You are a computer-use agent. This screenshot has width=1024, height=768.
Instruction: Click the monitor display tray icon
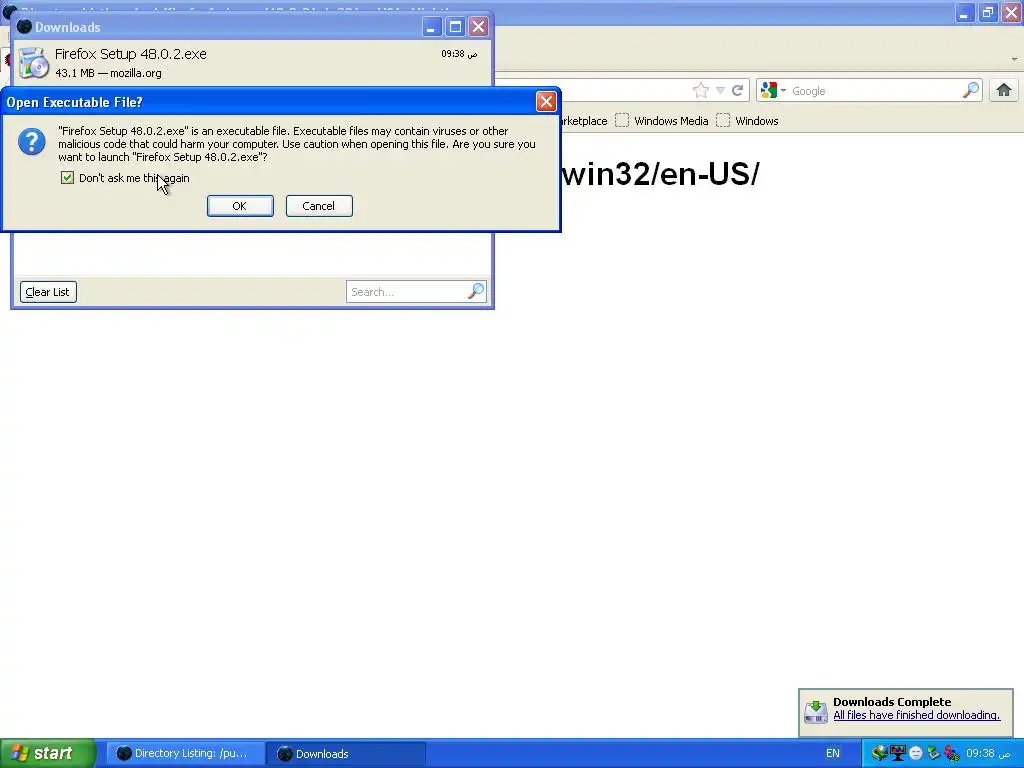pos(898,753)
